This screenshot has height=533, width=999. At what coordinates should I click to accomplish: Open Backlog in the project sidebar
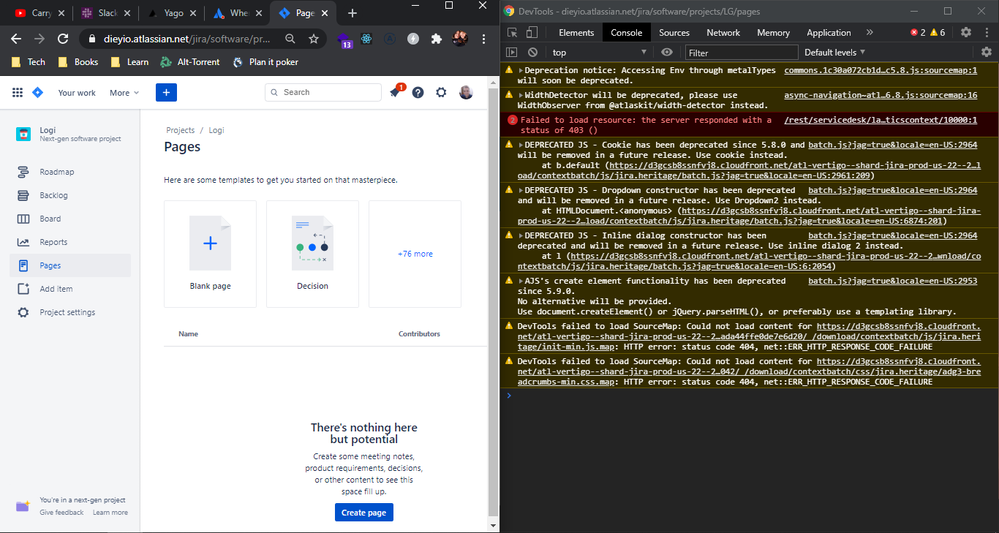70,195
